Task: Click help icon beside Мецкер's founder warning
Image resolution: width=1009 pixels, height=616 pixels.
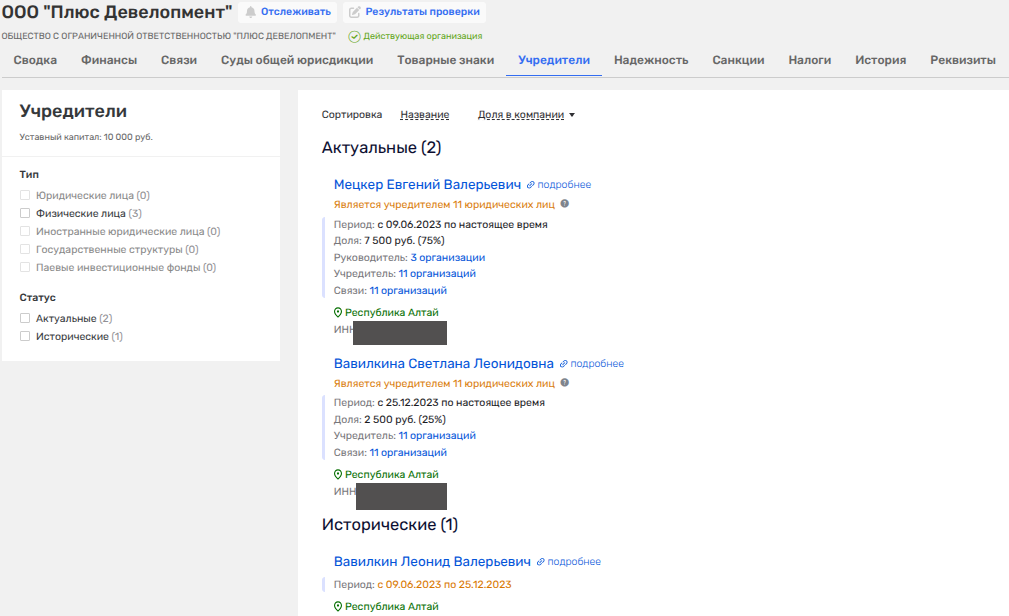Action: [x=564, y=203]
